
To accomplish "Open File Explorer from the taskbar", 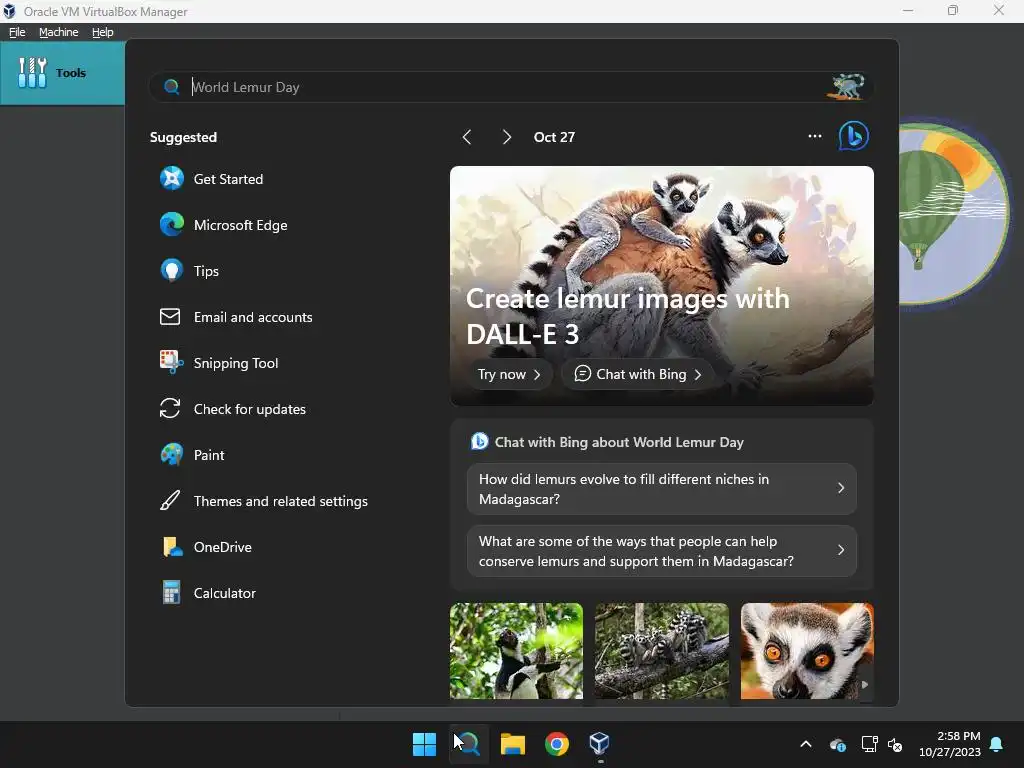I will point(513,744).
